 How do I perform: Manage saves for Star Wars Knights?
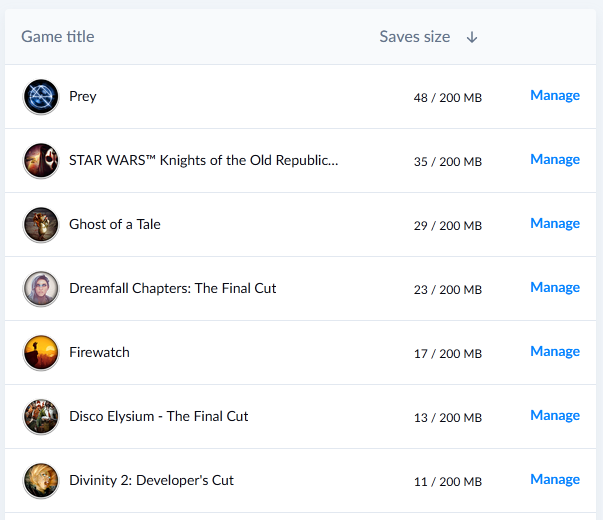(x=555, y=160)
